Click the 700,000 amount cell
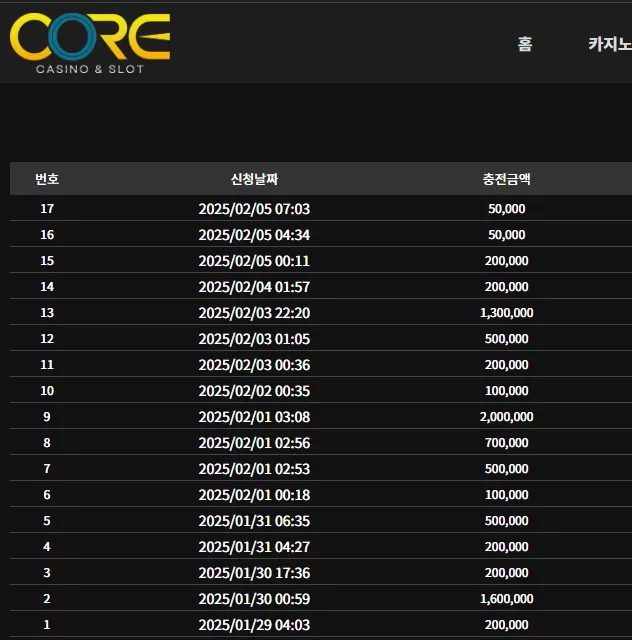 click(507, 443)
